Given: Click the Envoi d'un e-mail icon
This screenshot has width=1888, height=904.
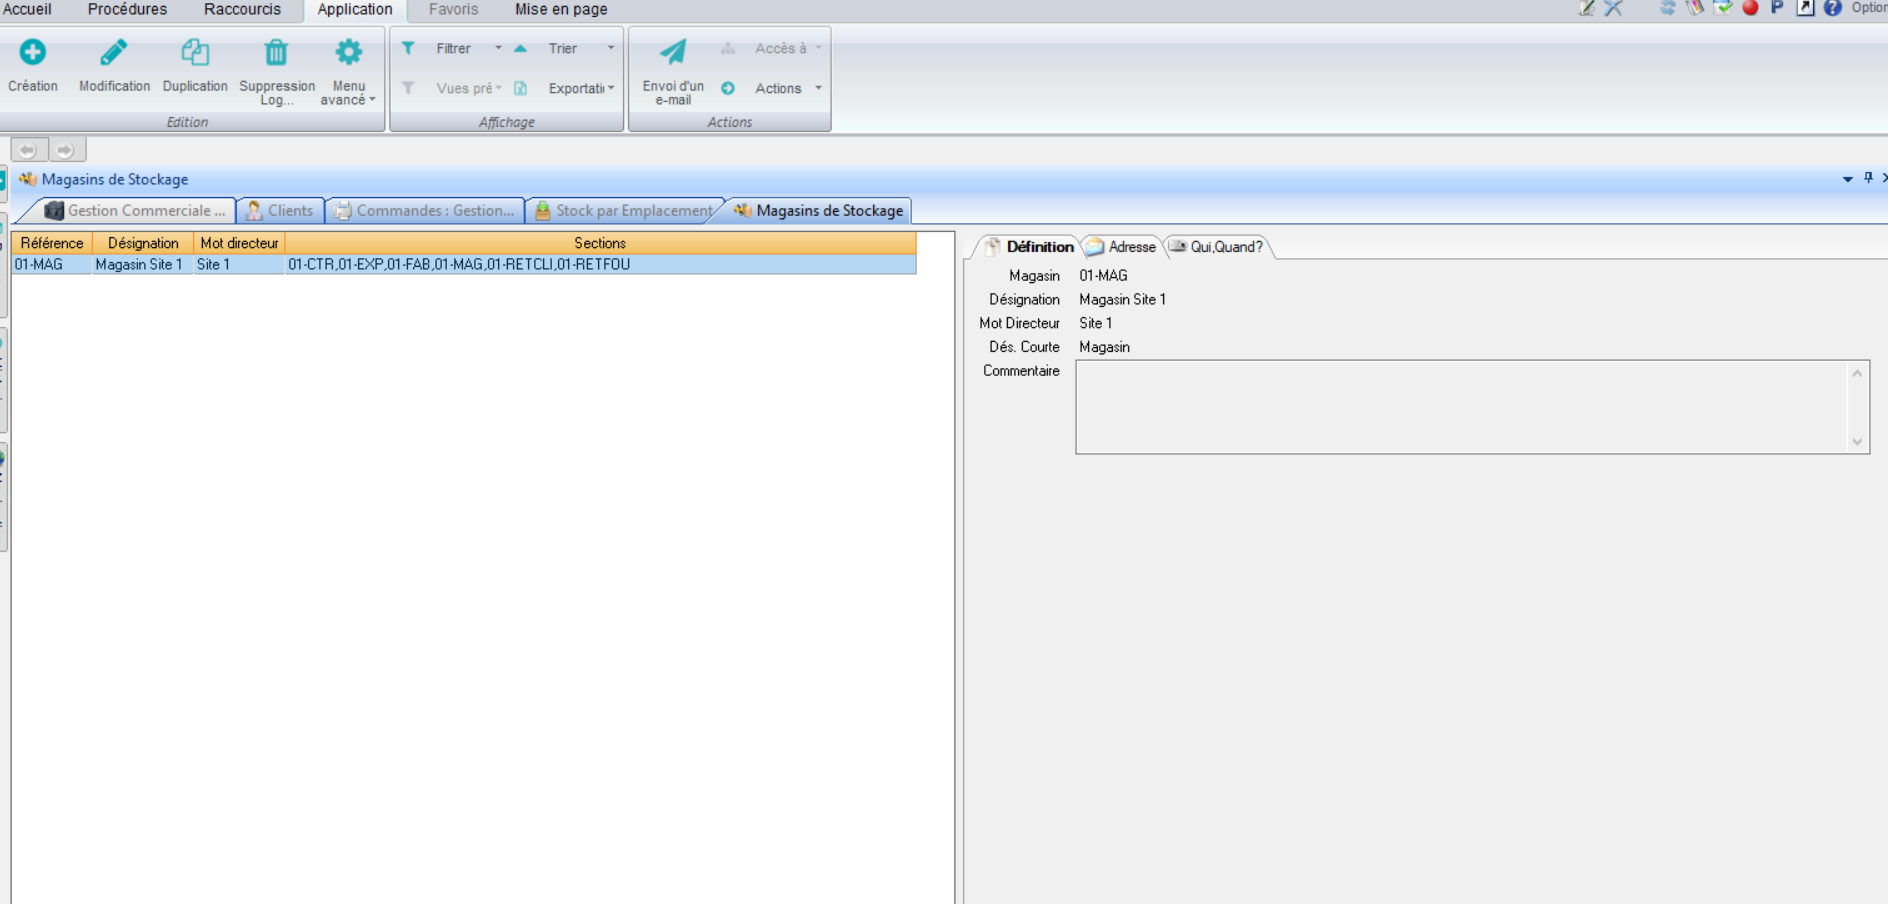Looking at the screenshot, I should pos(673,52).
